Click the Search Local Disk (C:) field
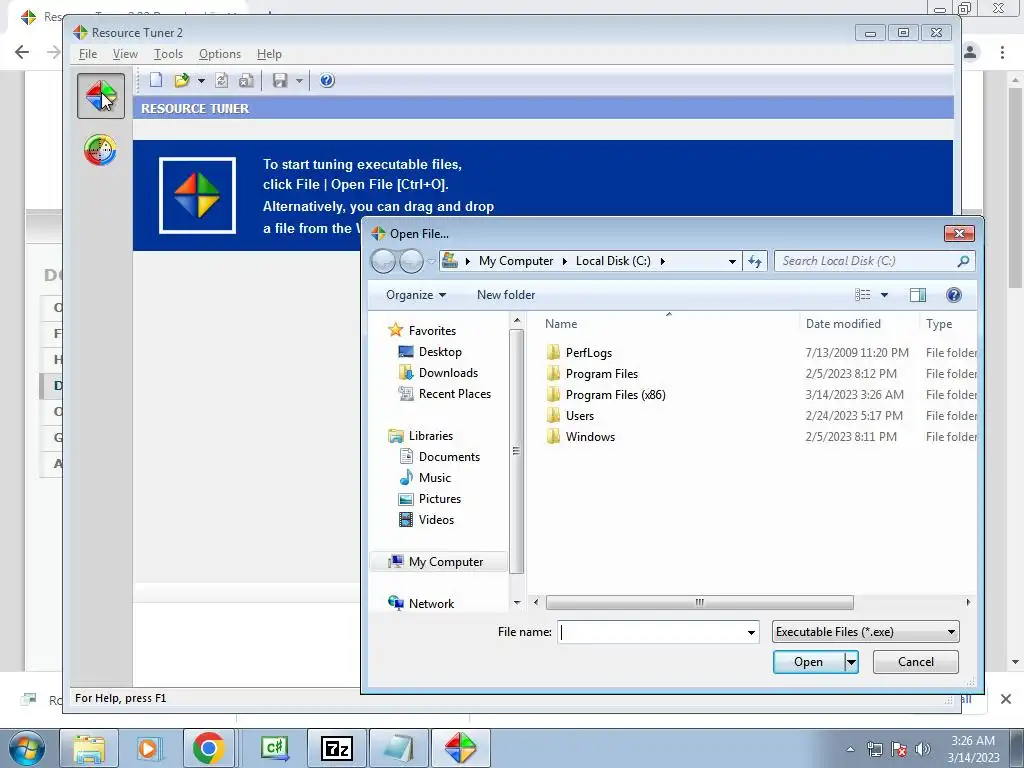 tap(874, 261)
